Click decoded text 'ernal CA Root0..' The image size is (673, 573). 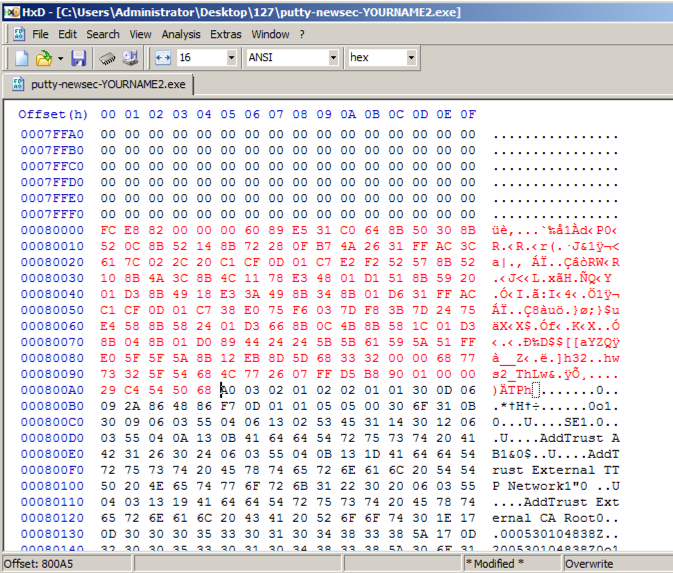pos(556,518)
